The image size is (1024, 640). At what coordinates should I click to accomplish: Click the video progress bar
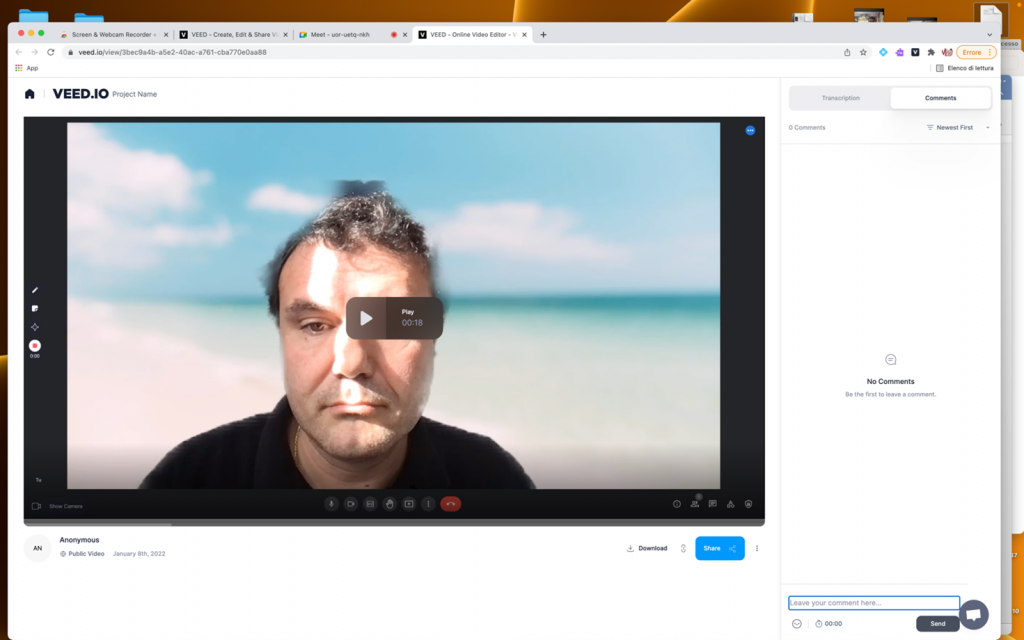394,523
